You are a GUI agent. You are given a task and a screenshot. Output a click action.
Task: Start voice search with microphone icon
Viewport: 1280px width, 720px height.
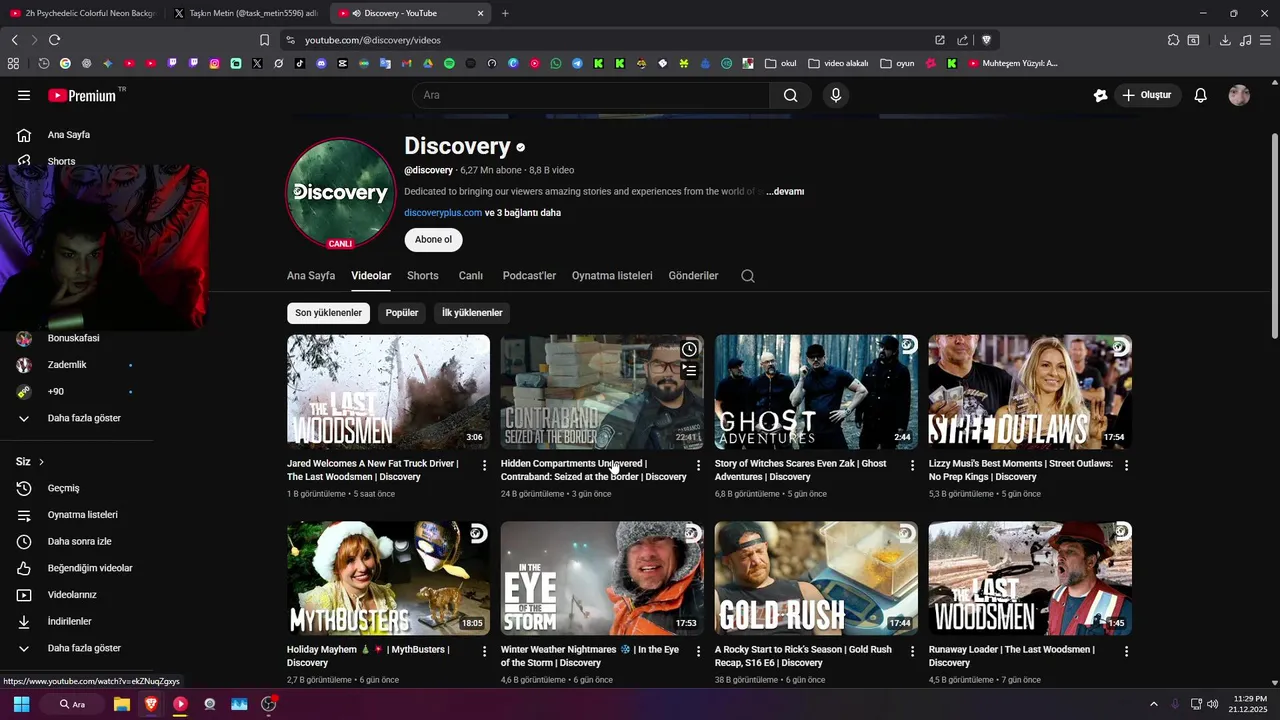(836, 95)
